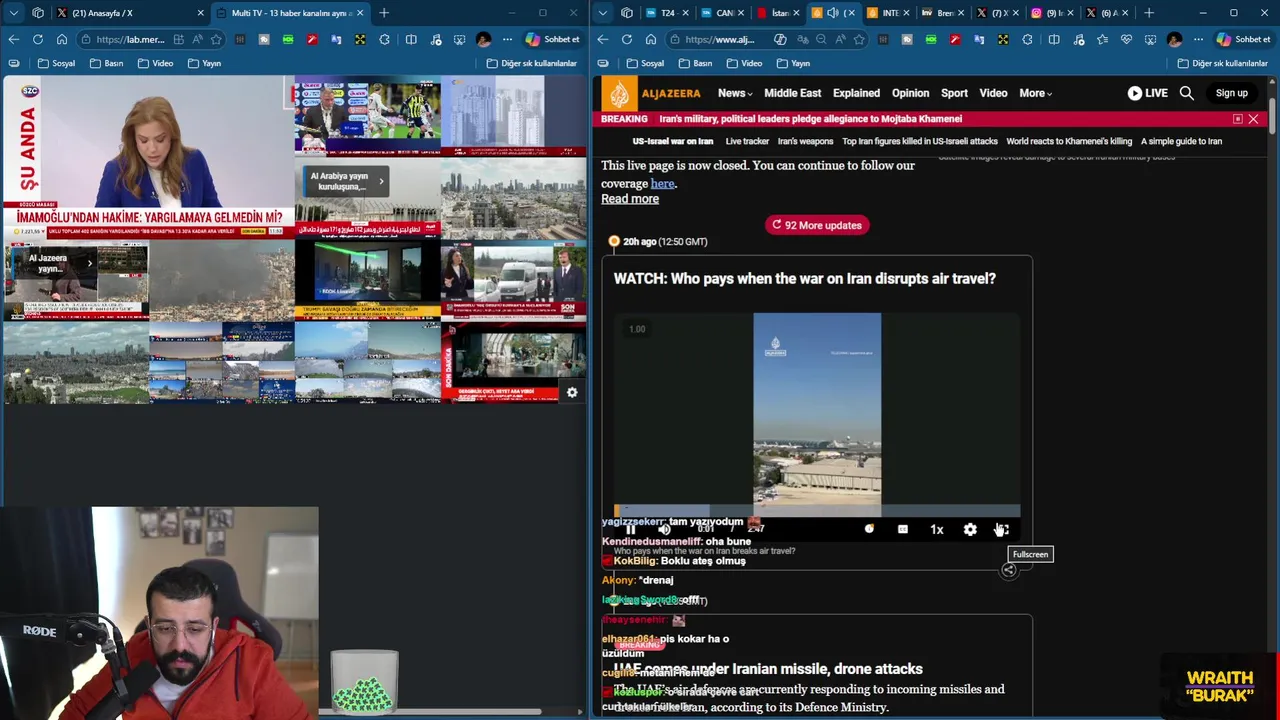Screen dimensions: 1280x720
Task: Expand the News menu on Al Jazeera
Action: (734, 93)
